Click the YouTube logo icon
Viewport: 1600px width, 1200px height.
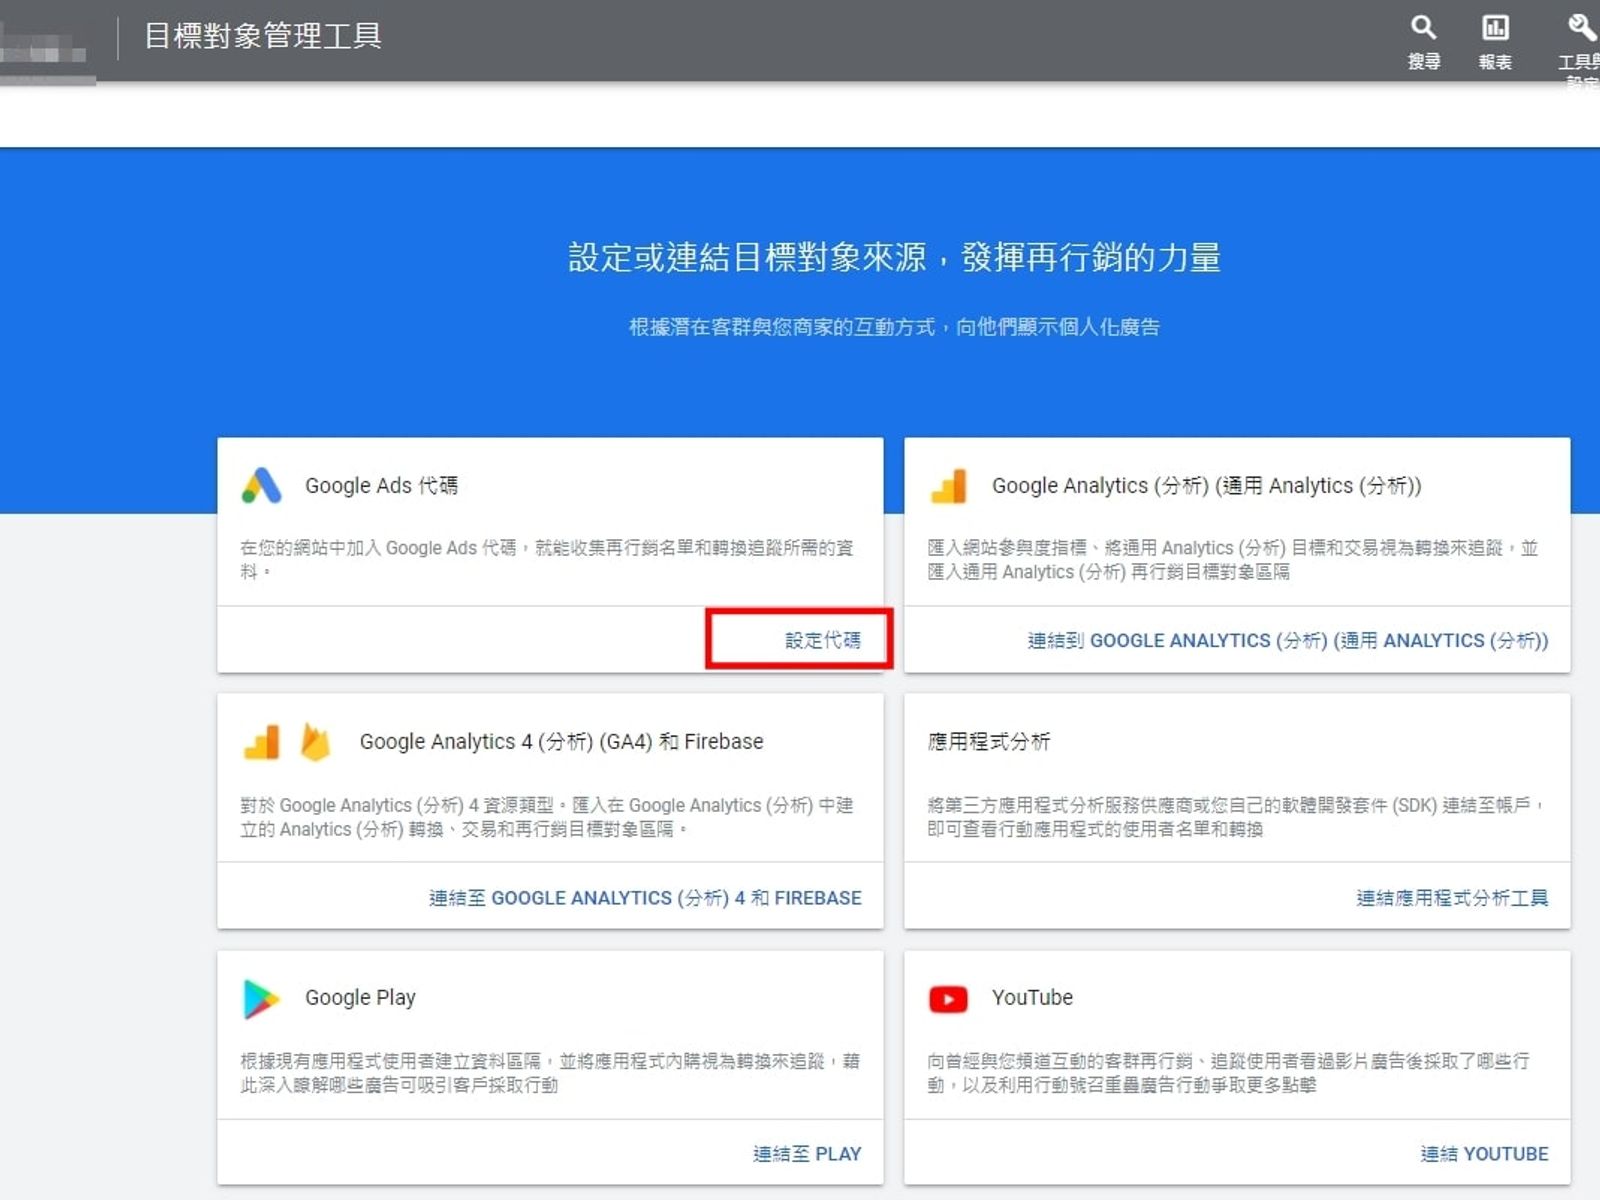948,999
